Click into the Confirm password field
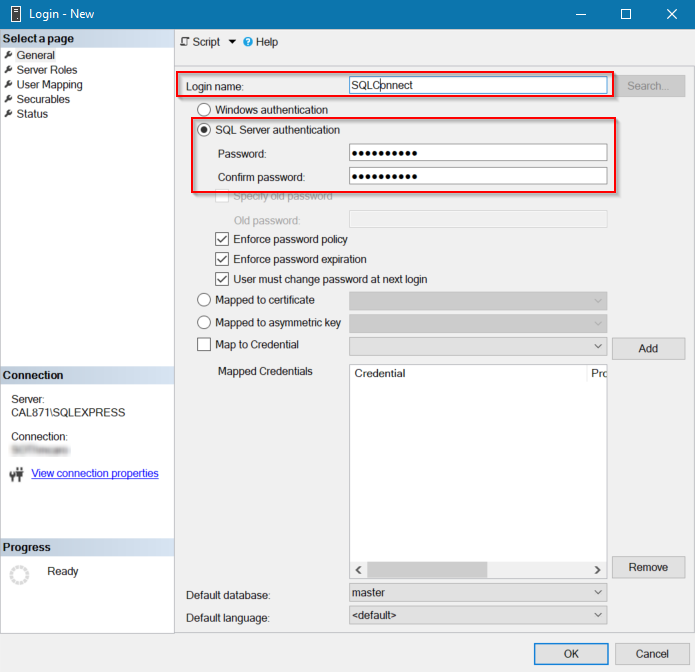Screen dimensions: 695x672 [x=478, y=176]
